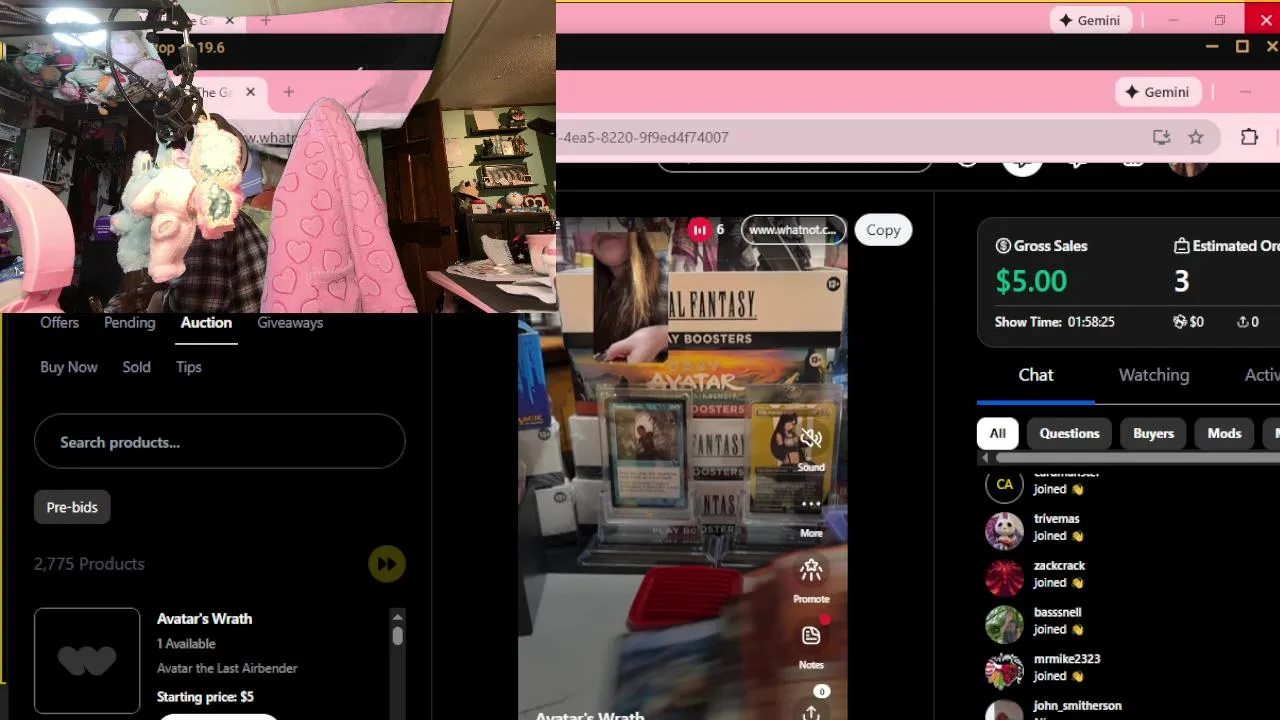Click the Search products field

tap(220, 442)
